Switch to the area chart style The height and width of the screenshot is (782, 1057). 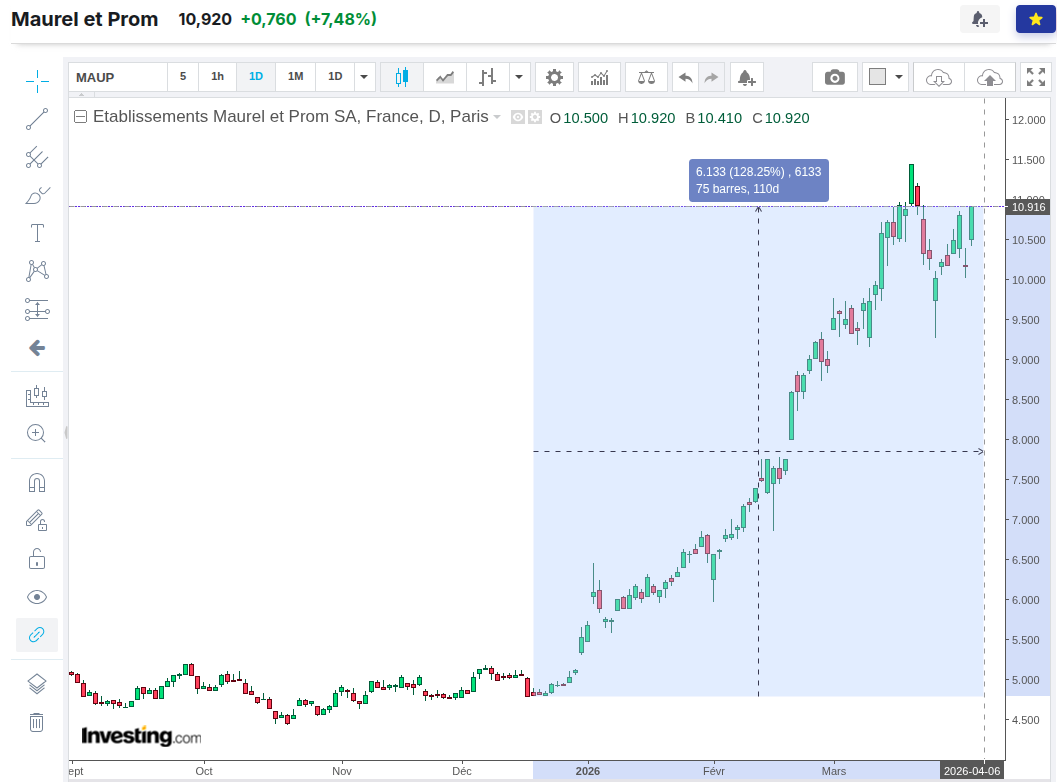[444, 78]
